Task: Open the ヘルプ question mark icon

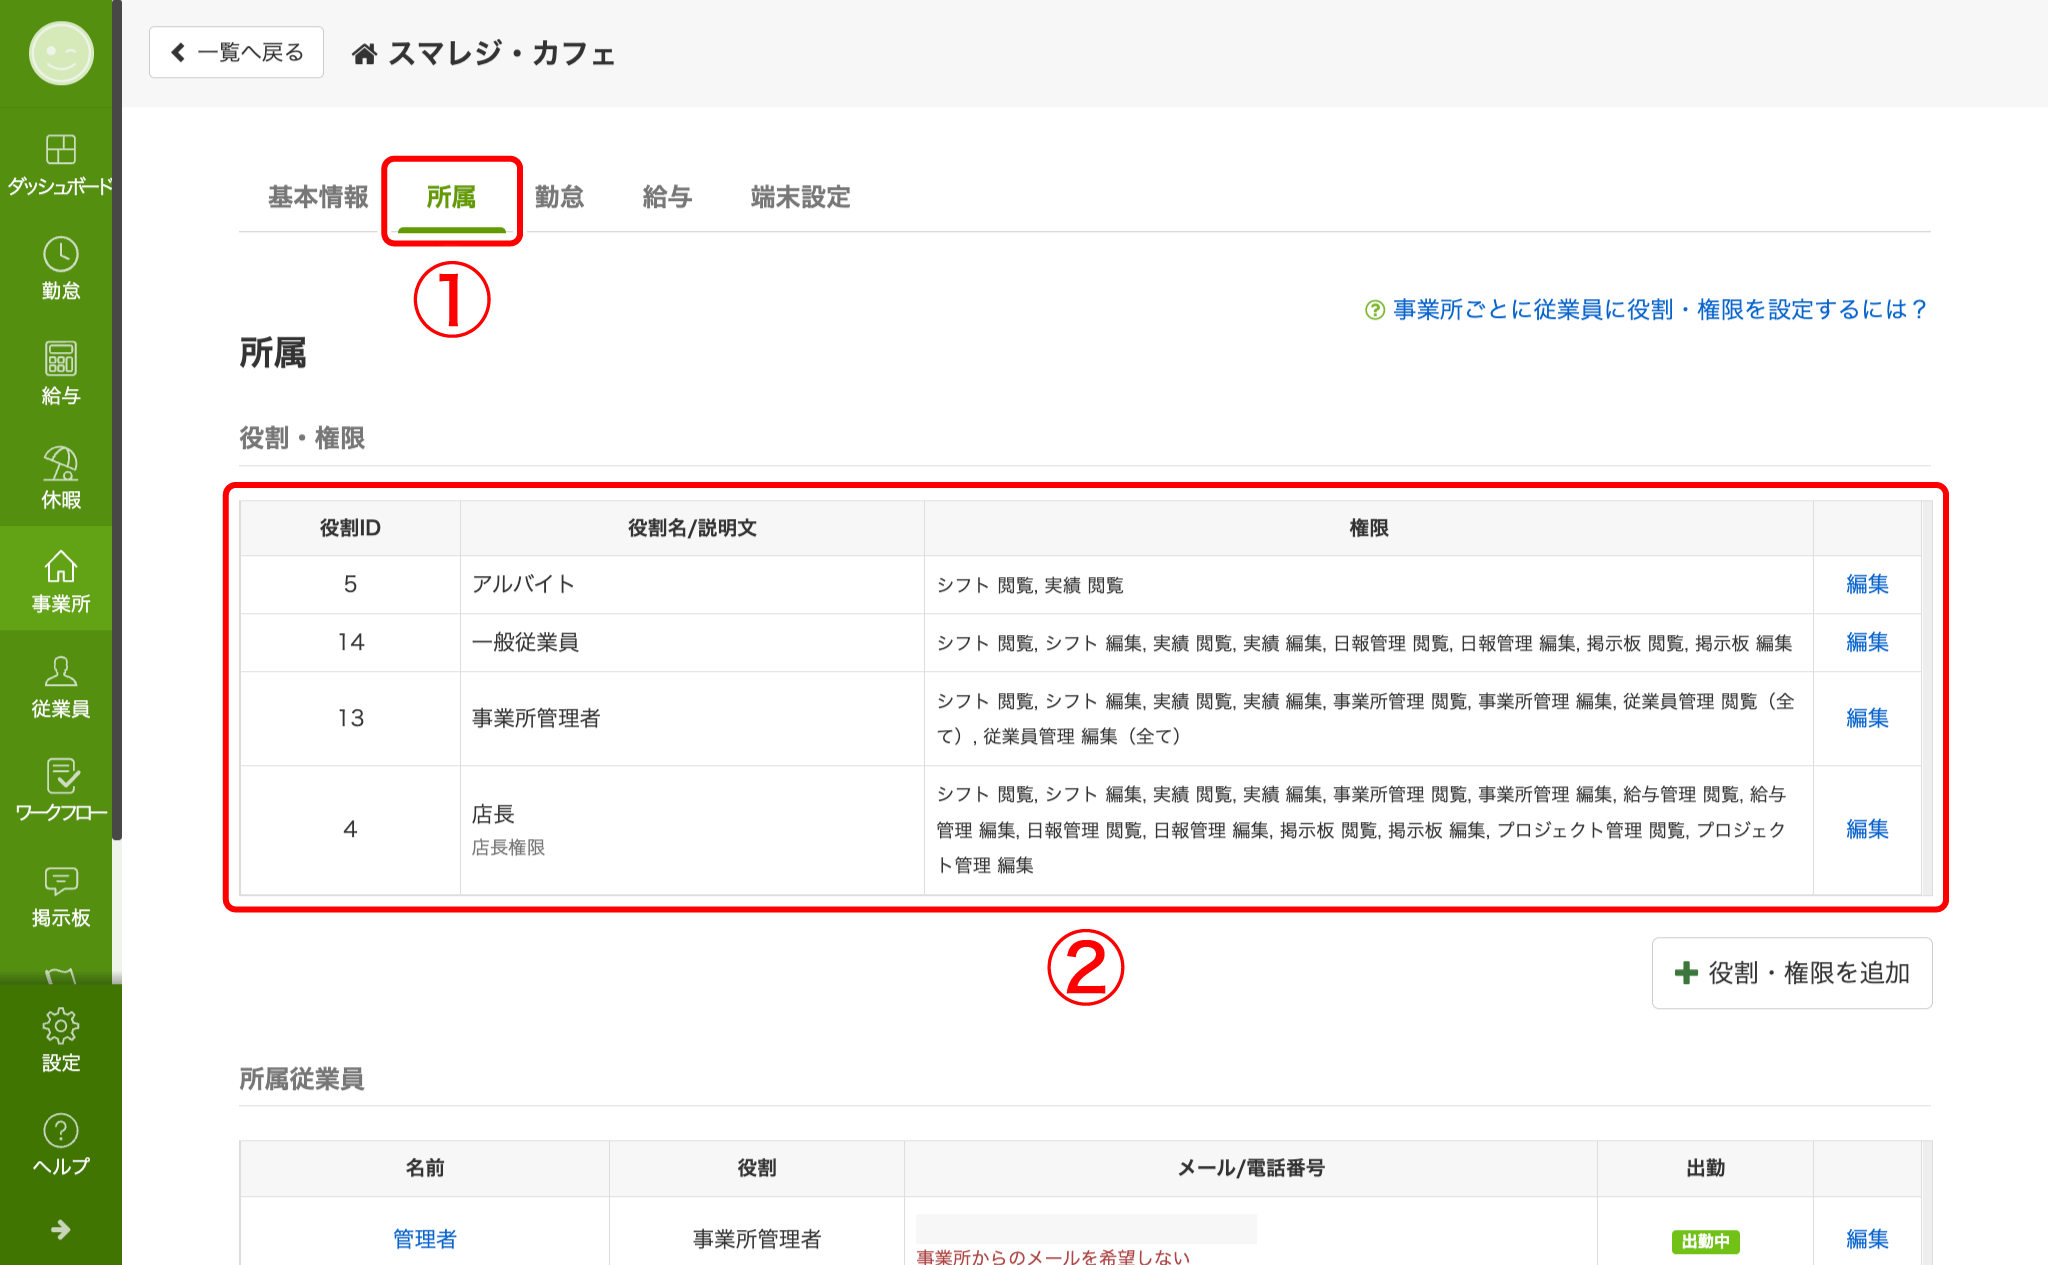Action: point(60,1131)
